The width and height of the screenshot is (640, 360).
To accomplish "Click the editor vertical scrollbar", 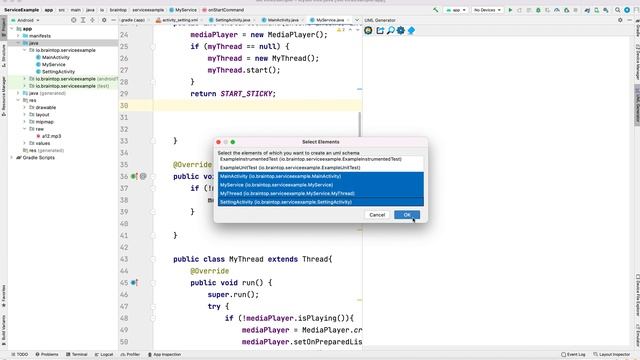I will [360, 124].
